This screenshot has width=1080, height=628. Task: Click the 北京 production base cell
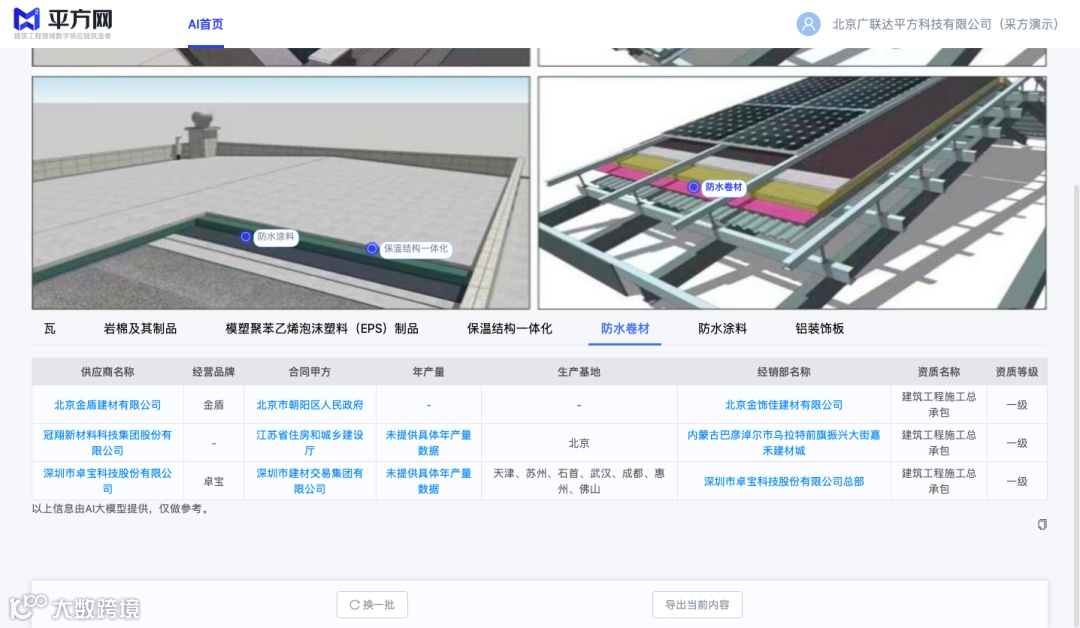pyautogui.click(x=579, y=443)
